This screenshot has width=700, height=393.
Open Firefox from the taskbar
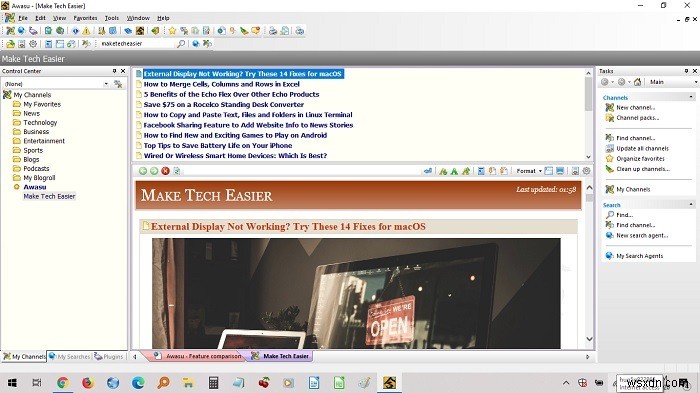point(88,383)
